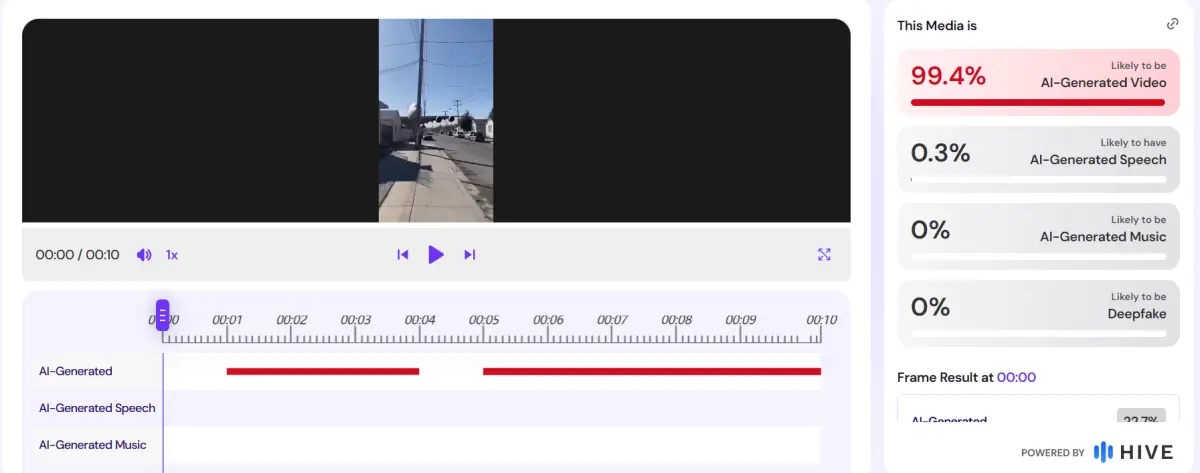
Task: Select the AI-Generated Music 0% card
Action: pos(1038,234)
